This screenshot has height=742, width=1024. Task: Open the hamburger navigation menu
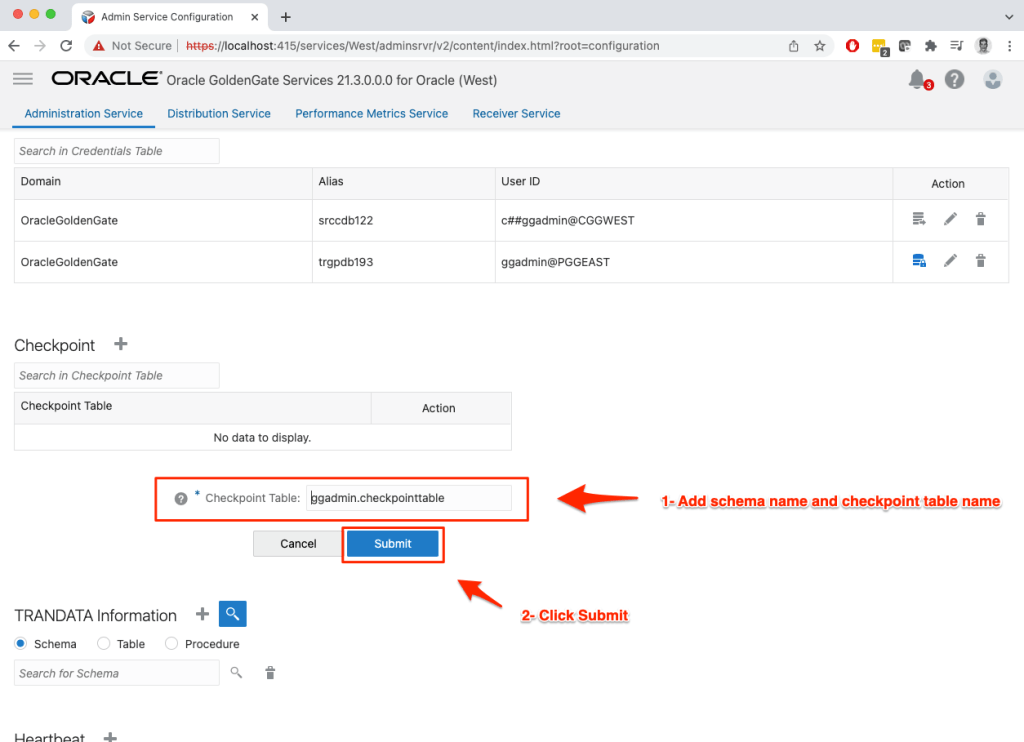(x=23, y=79)
